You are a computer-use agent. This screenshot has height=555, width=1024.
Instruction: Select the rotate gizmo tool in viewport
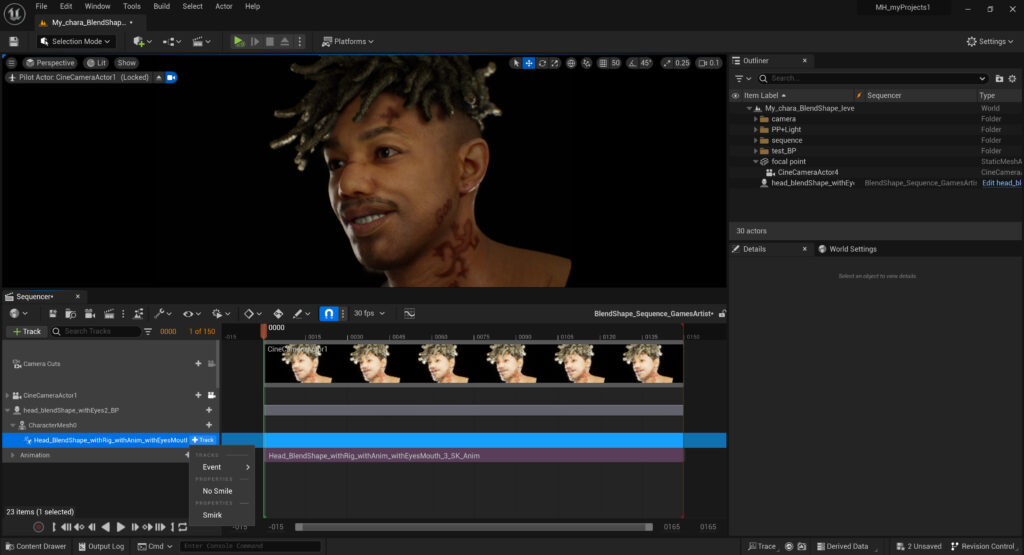(542, 63)
